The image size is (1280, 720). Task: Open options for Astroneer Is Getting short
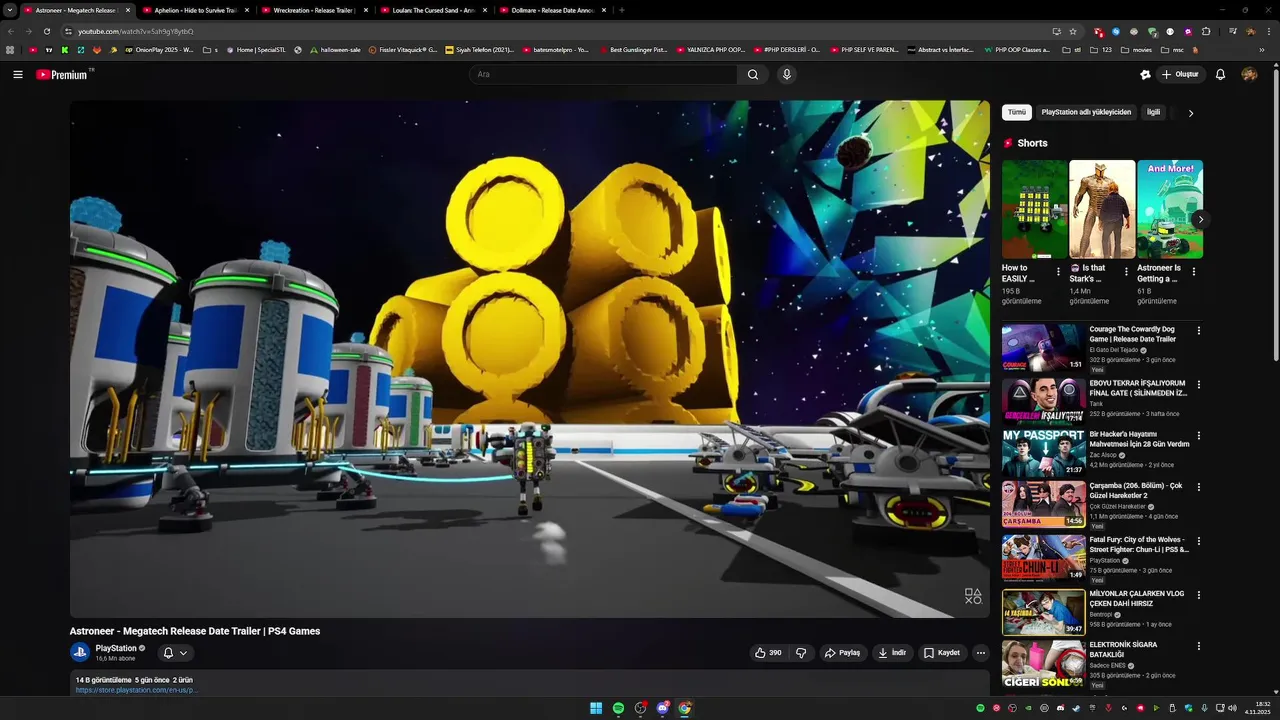point(1193,270)
